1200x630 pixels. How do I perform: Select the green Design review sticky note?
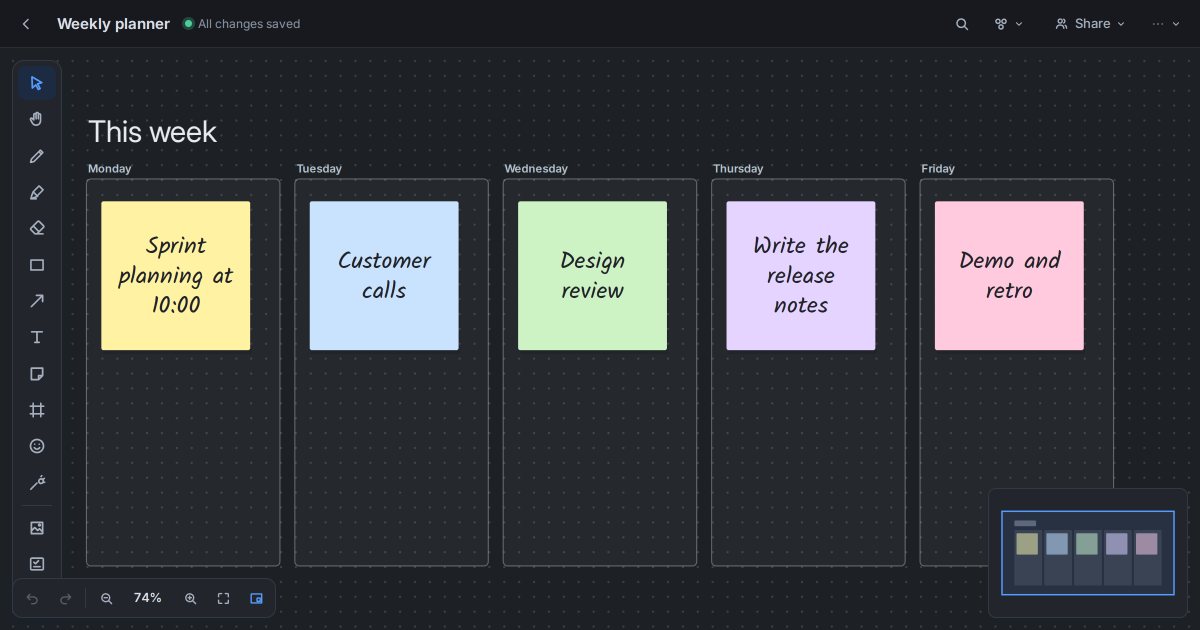(x=592, y=276)
